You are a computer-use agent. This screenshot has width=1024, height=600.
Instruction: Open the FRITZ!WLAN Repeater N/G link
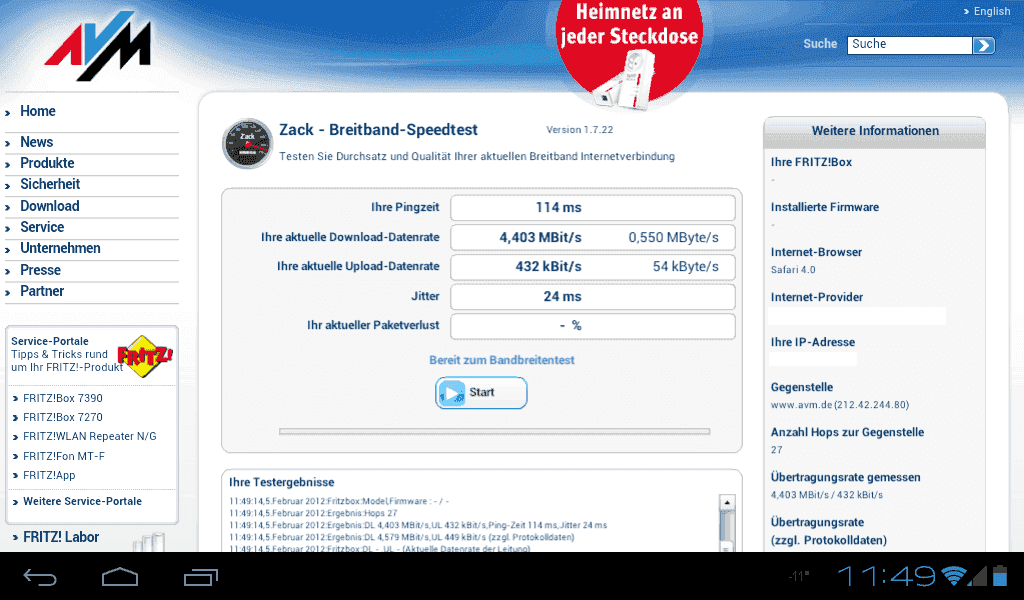[x=89, y=436]
